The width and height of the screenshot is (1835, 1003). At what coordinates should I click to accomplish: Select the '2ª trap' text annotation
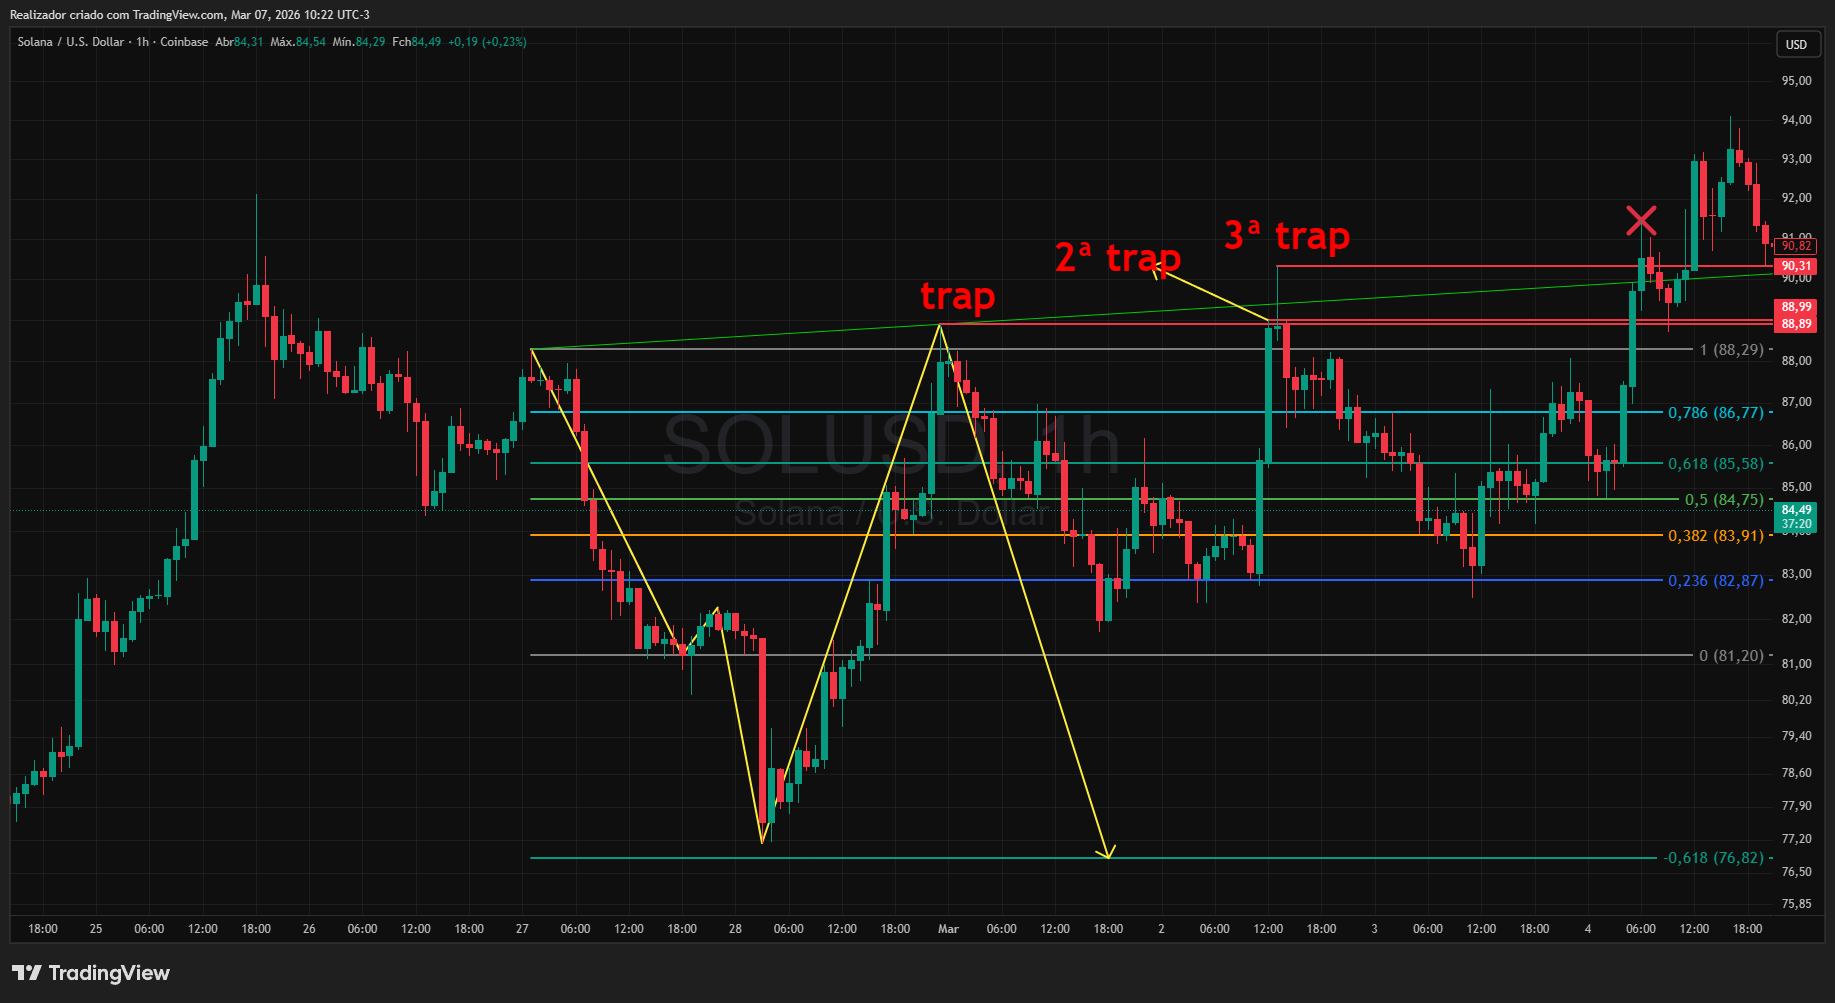(x=1117, y=258)
